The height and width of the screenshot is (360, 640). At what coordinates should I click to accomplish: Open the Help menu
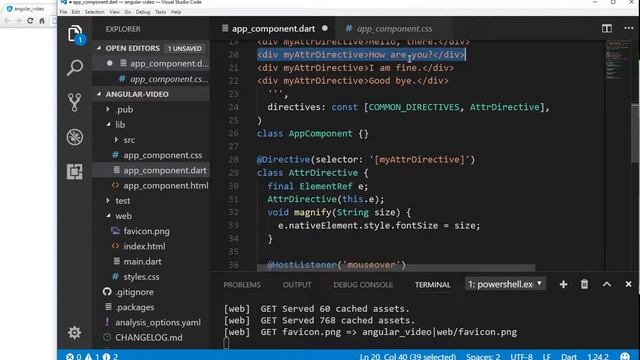[176, 12]
